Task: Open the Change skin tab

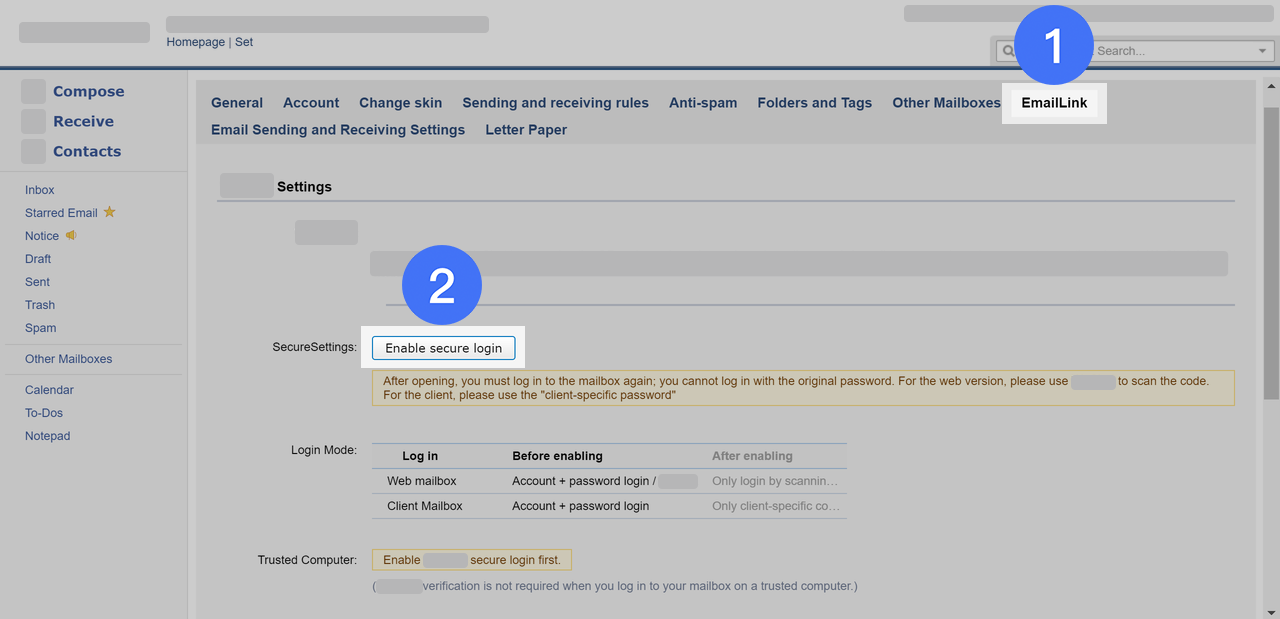Action: [400, 102]
